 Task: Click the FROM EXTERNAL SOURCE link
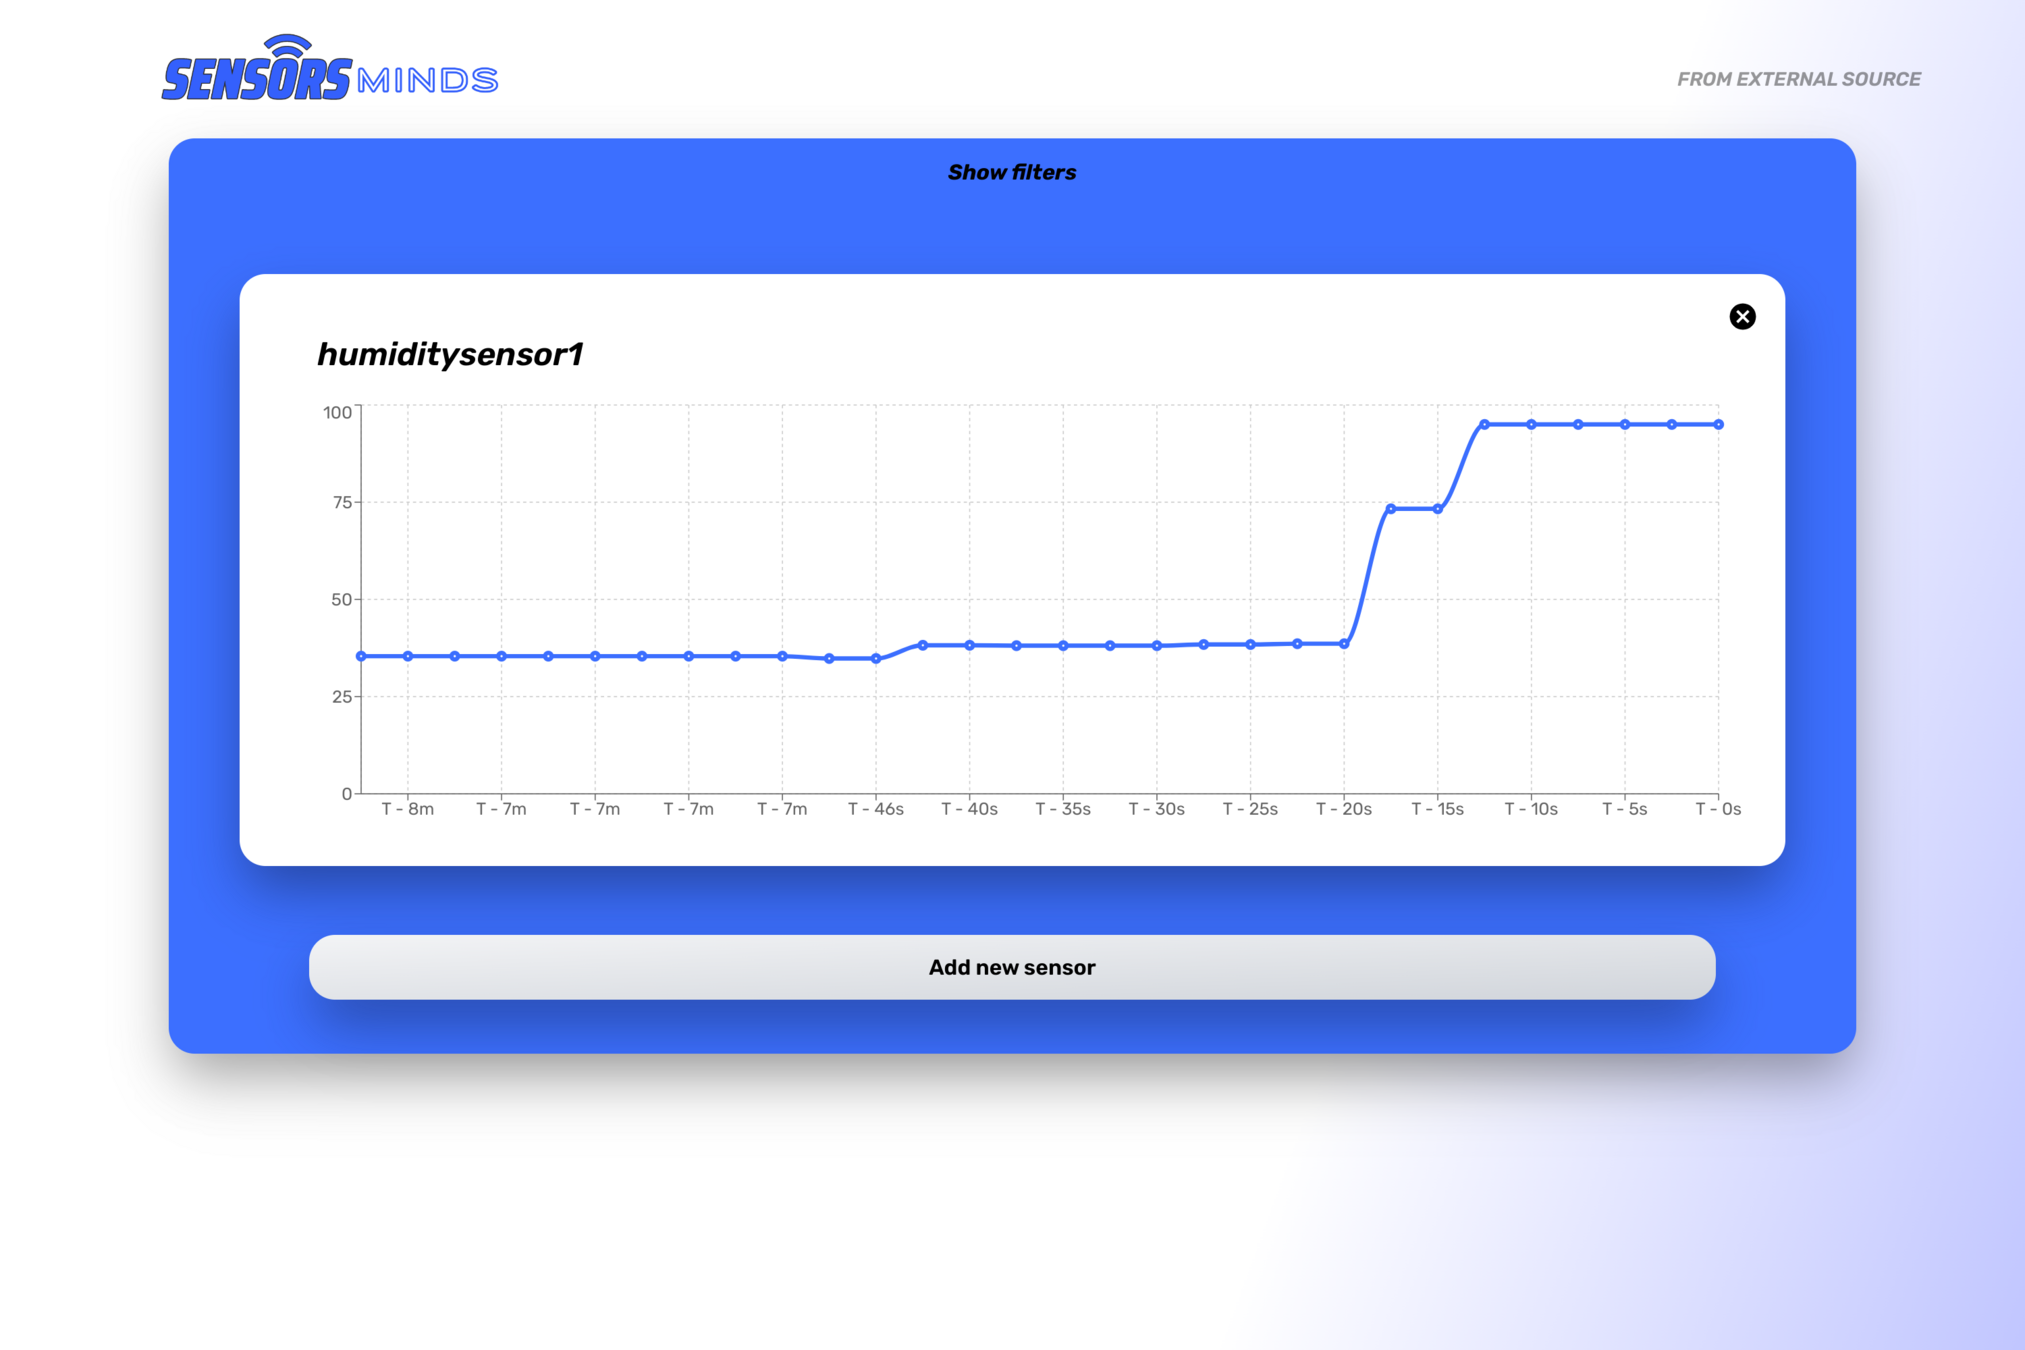tap(1798, 79)
